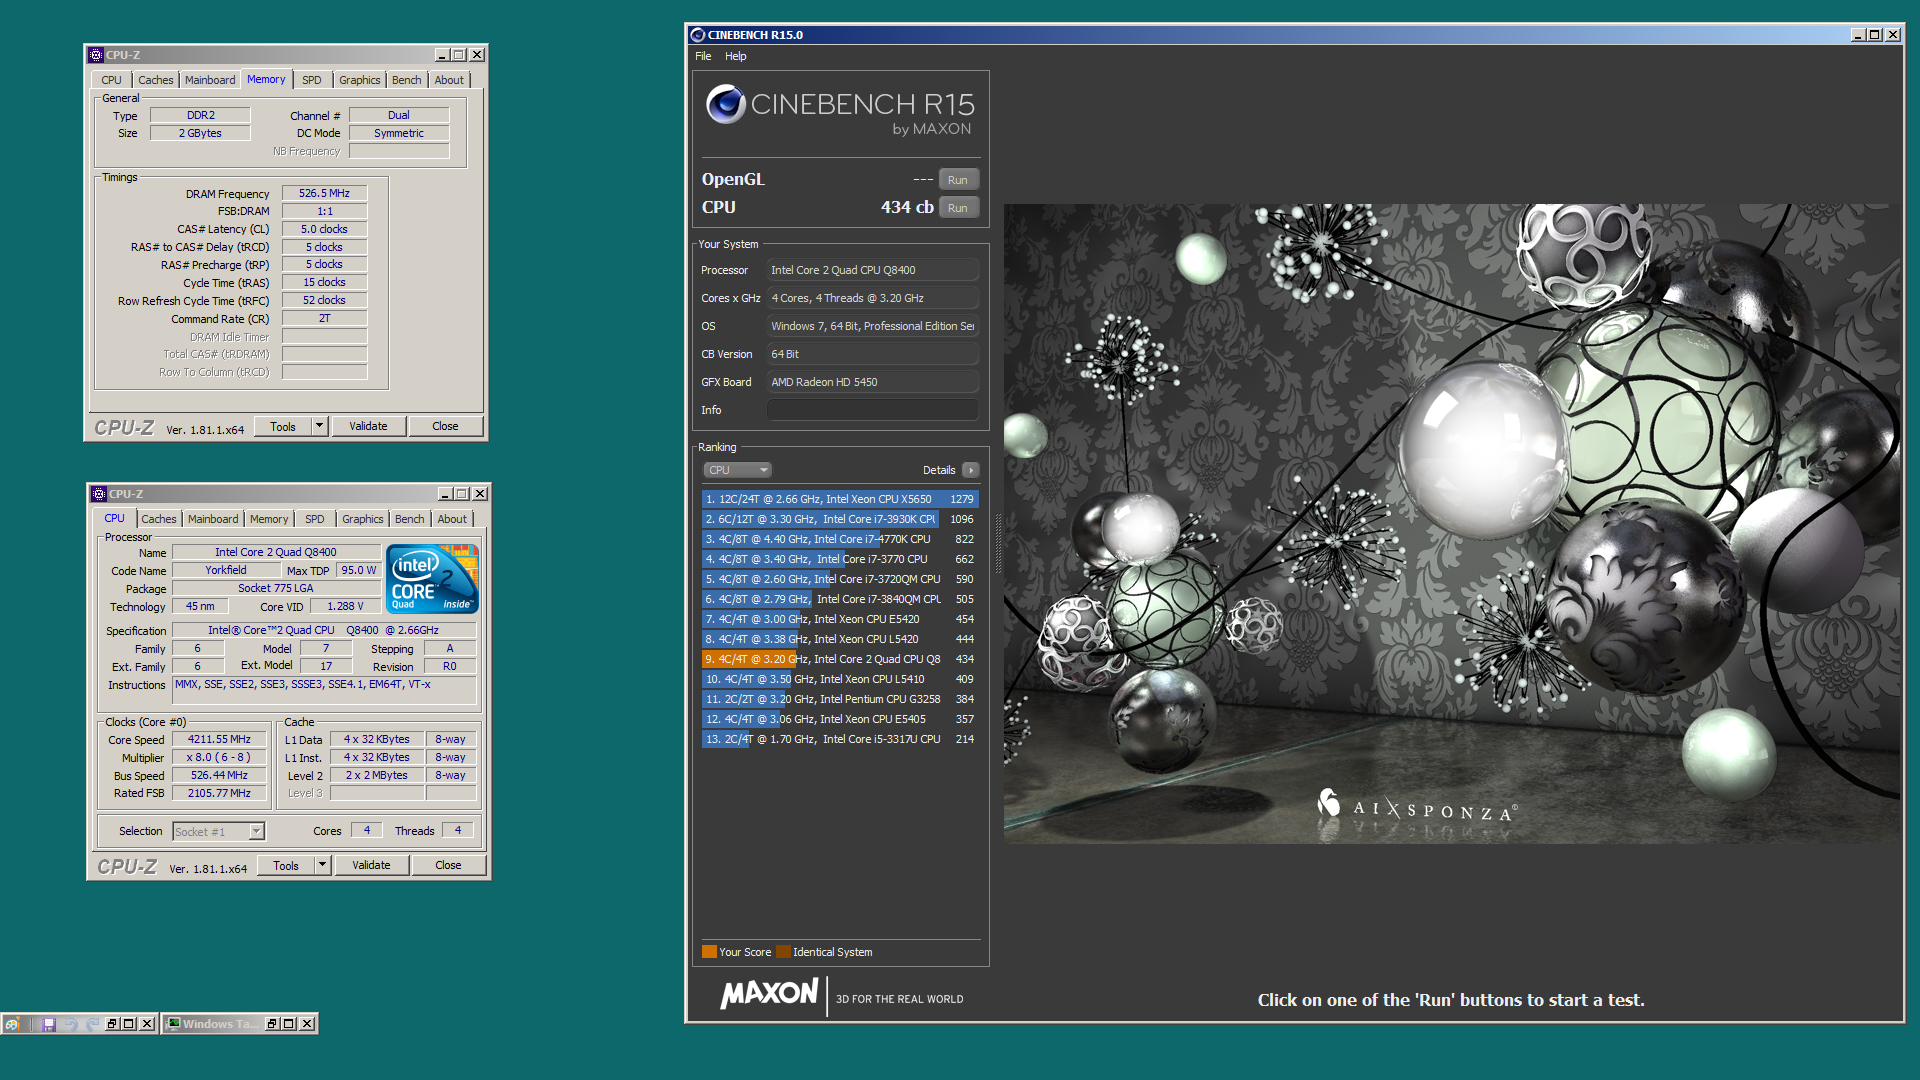This screenshot has height=1080, width=1920.
Task: Open About tab in CPU-Z Processor window
Action: 452,519
